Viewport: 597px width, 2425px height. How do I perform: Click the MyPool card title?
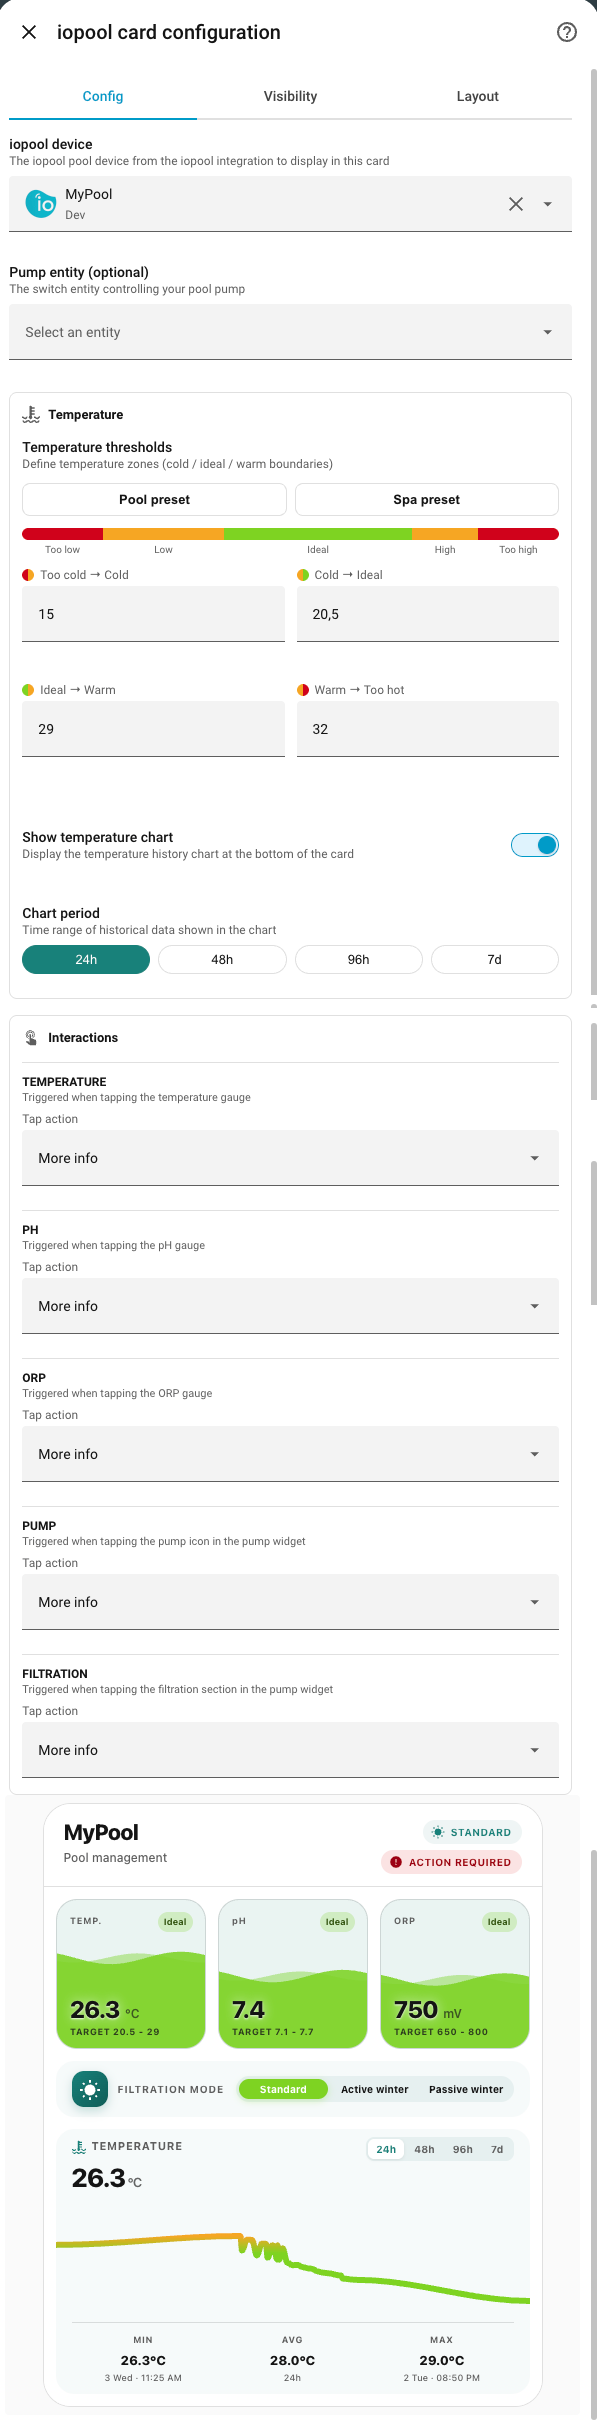coord(101,1832)
